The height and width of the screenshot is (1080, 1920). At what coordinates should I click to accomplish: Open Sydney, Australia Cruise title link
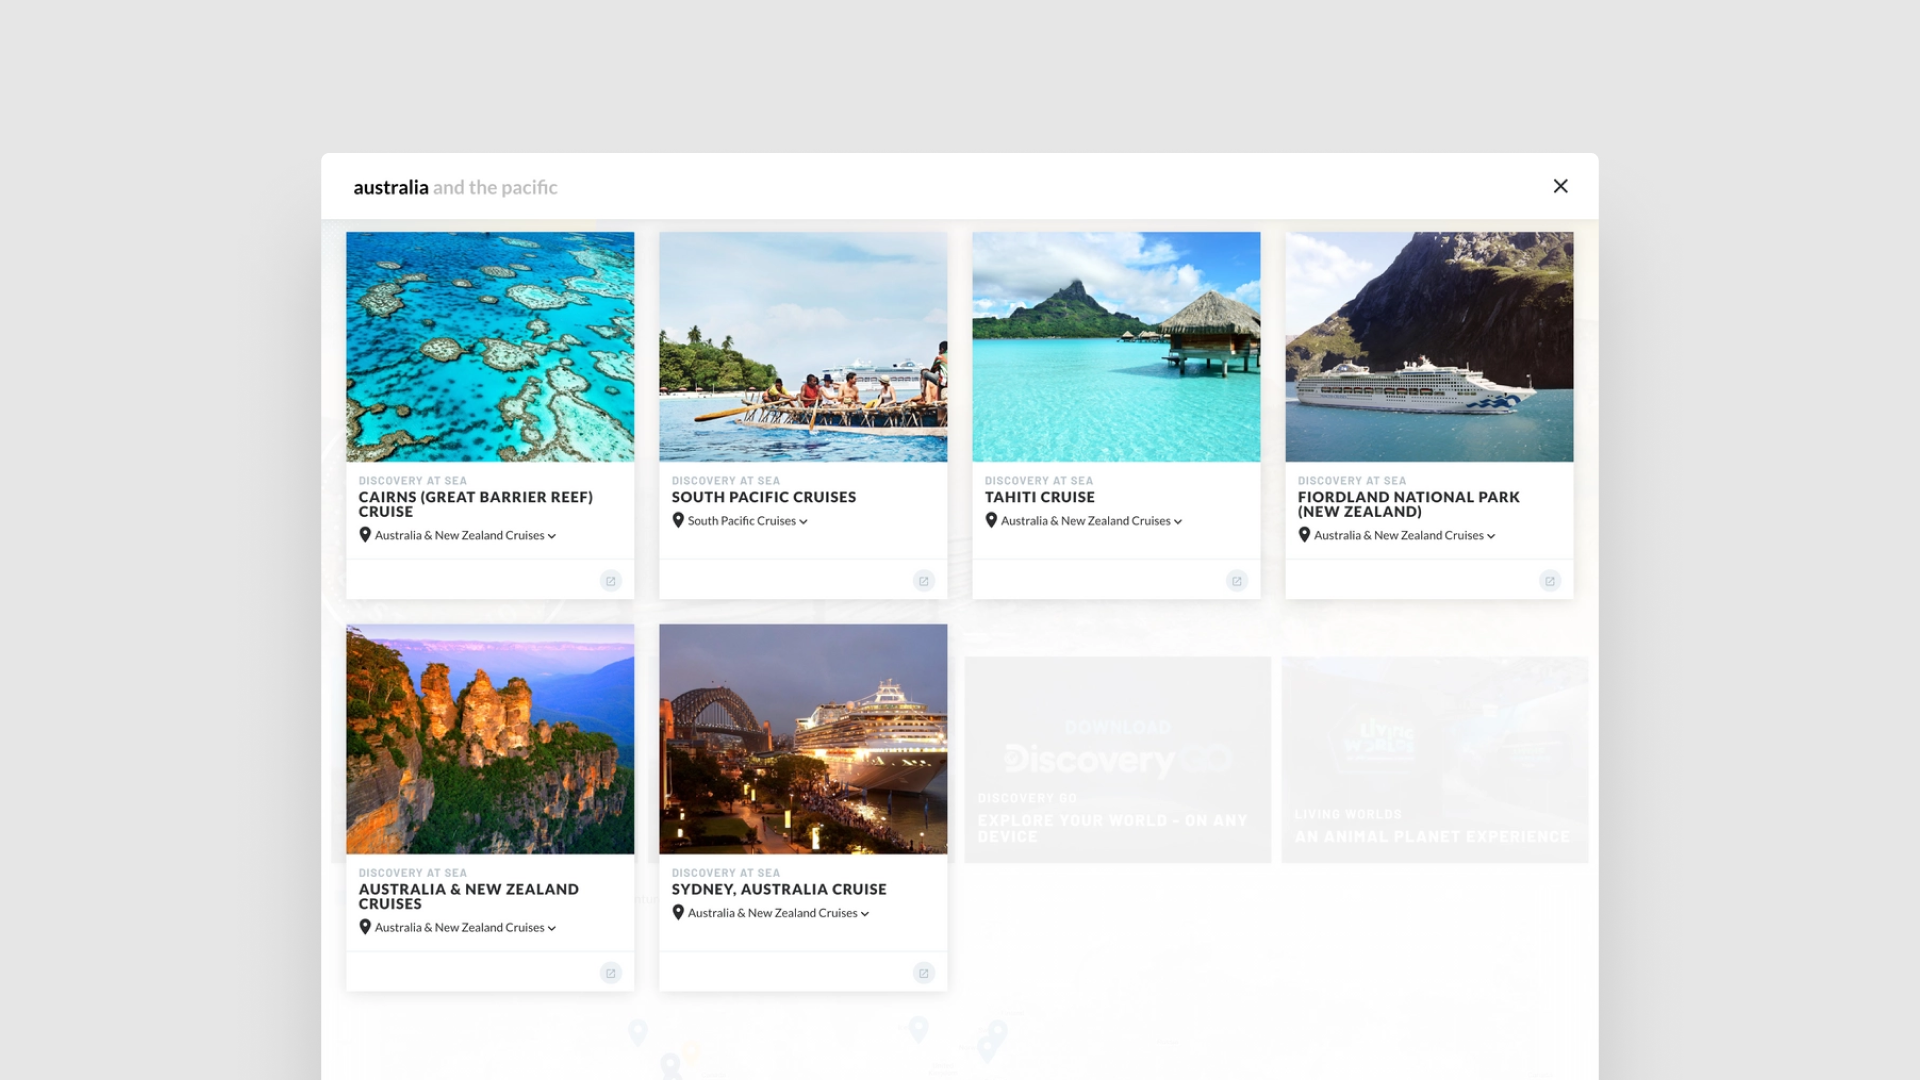point(778,889)
